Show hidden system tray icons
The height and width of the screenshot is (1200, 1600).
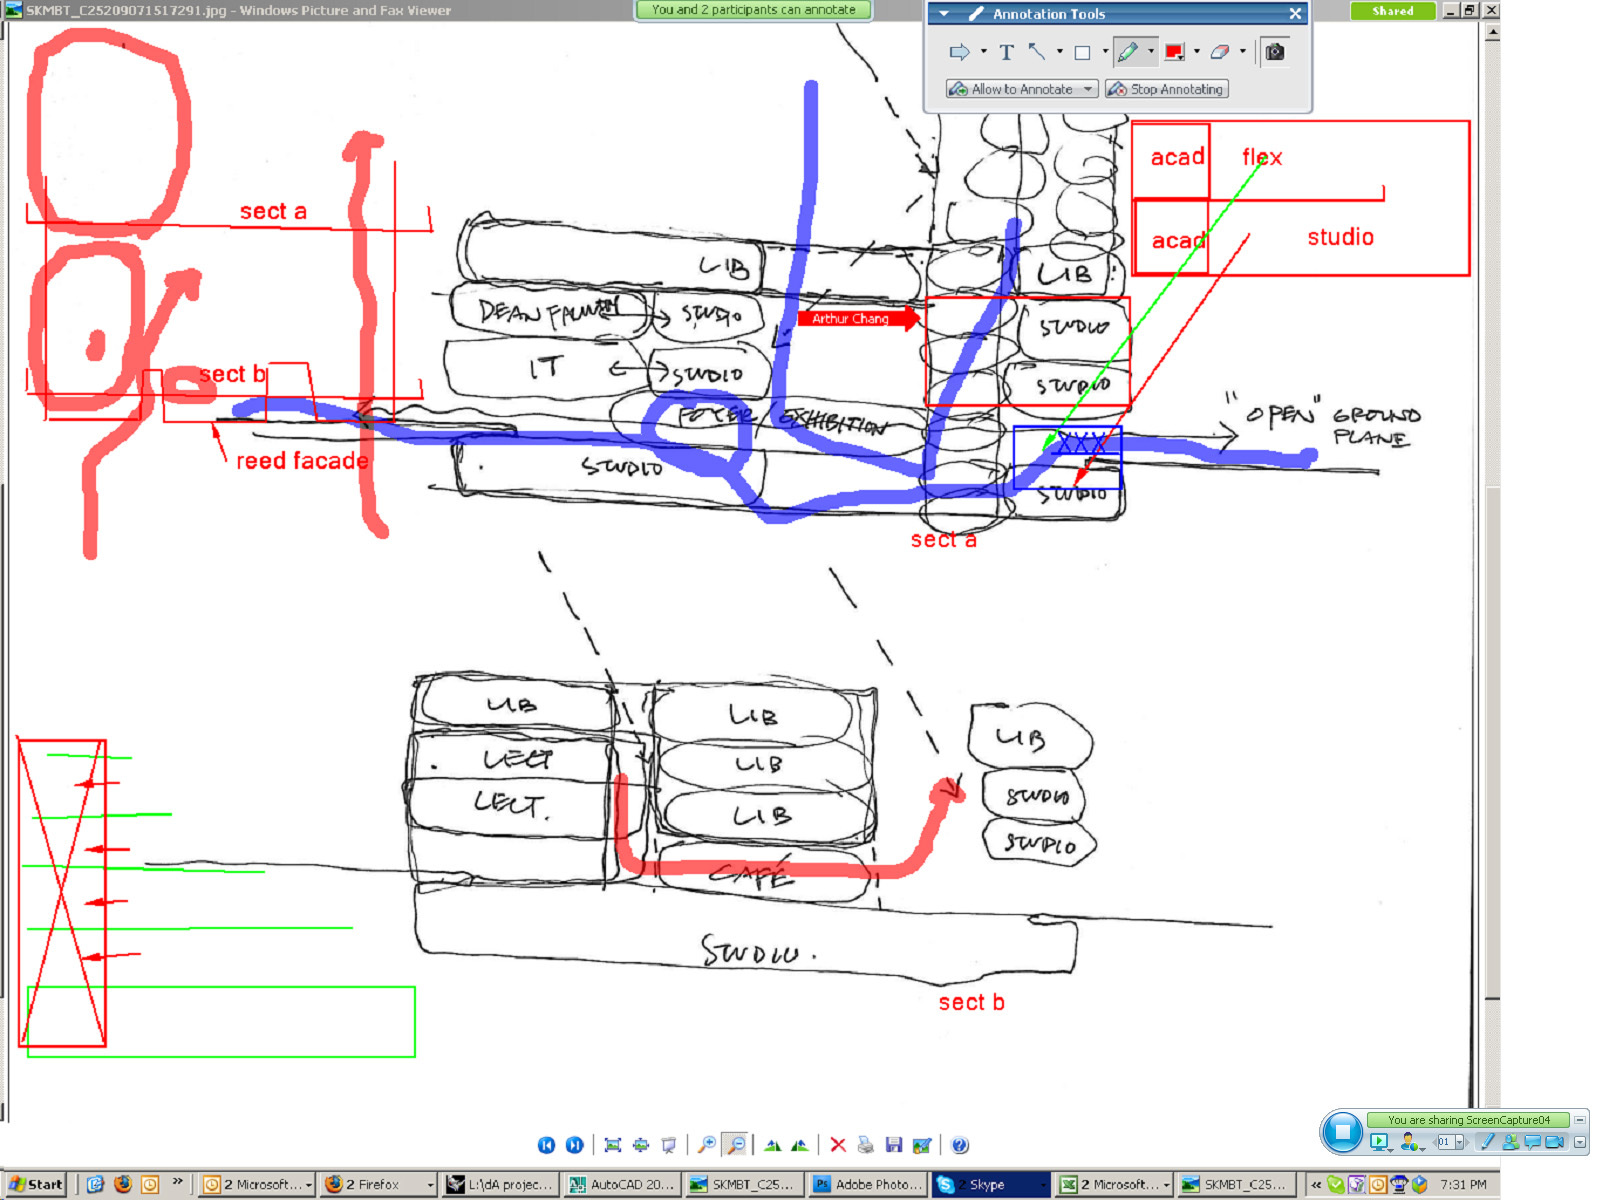point(1316,1184)
